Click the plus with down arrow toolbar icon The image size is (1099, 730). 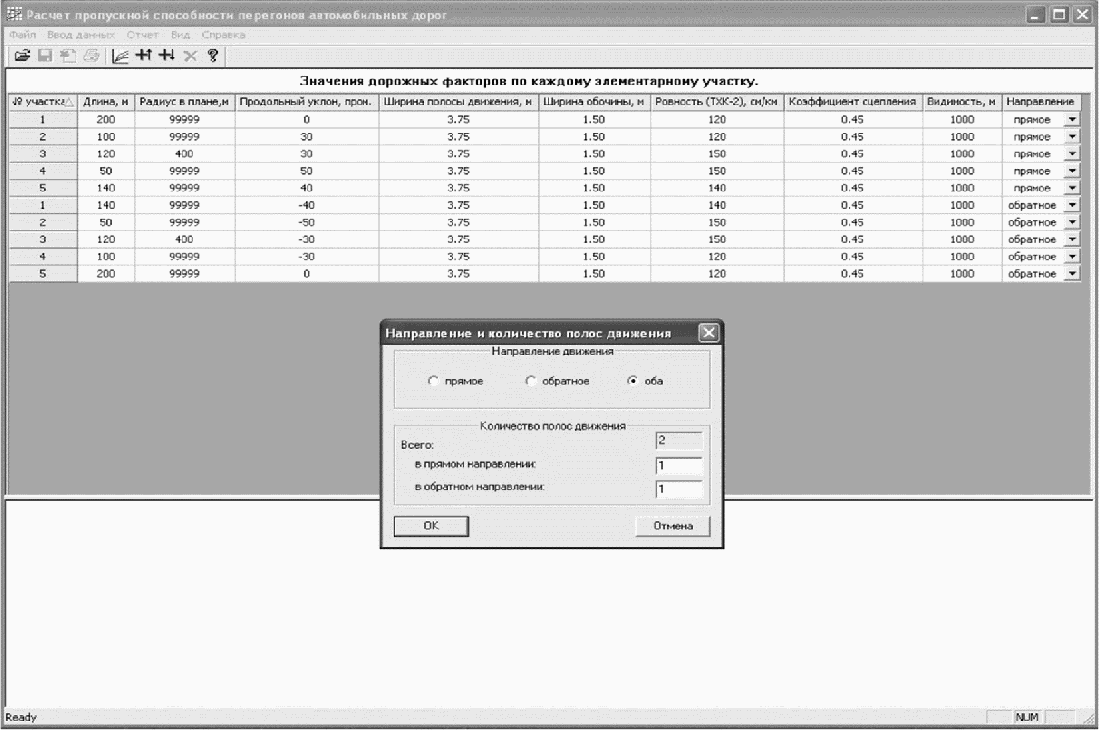pos(167,55)
